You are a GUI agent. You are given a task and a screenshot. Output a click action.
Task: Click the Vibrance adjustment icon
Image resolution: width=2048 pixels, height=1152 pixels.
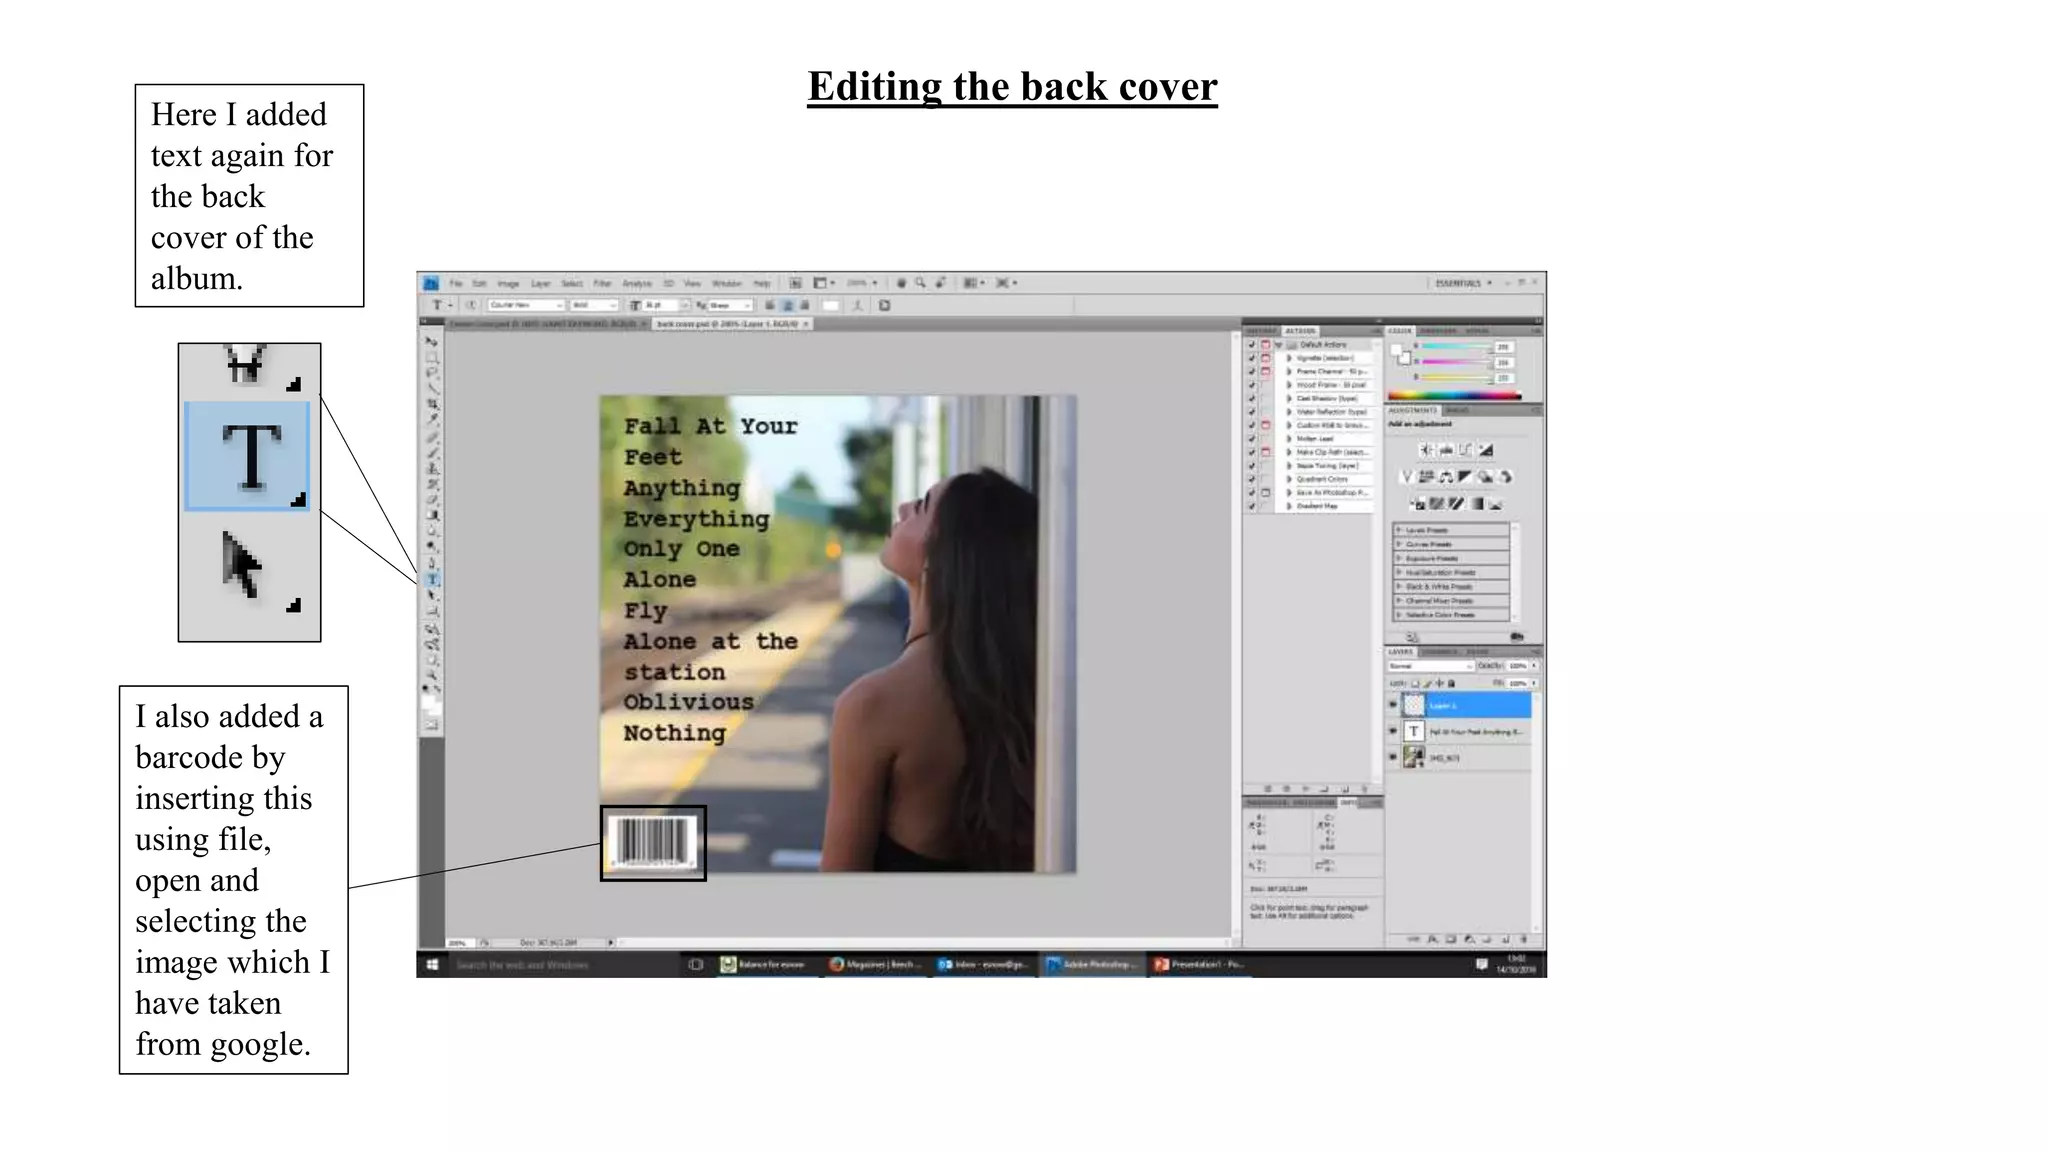coord(1407,477)
